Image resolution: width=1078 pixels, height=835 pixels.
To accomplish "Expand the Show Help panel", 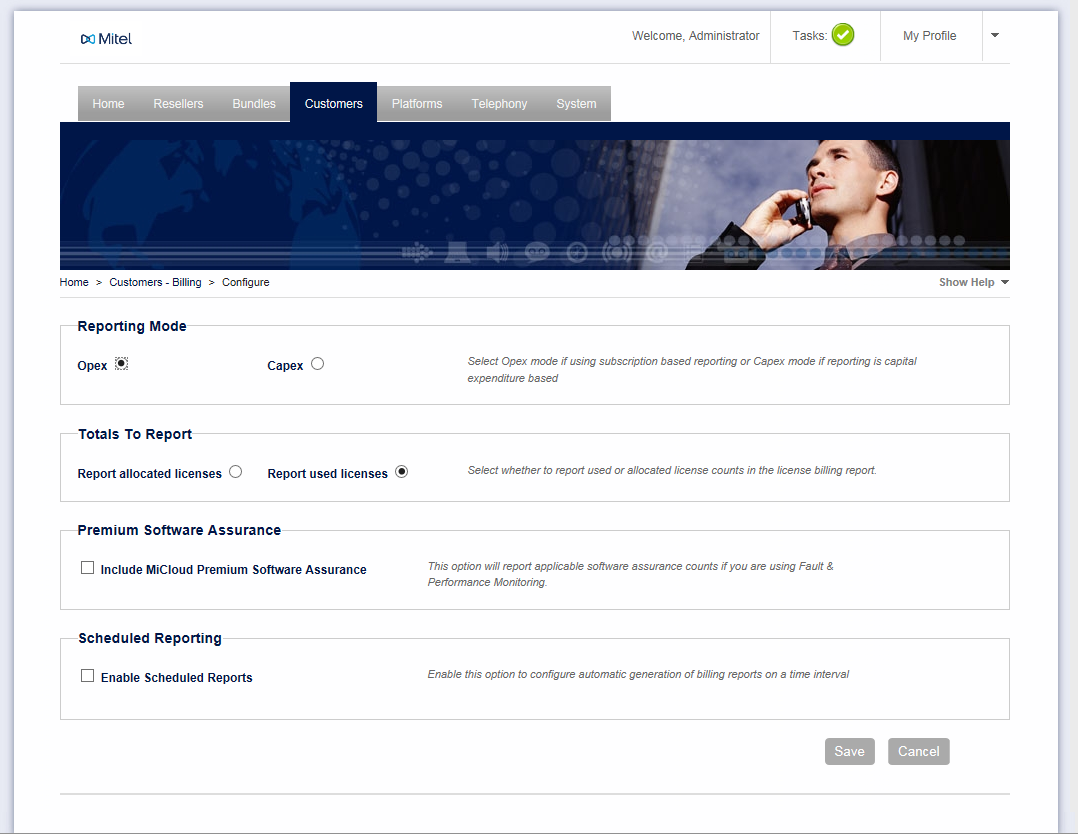I will pyautogui.click(x=973, y=283).
